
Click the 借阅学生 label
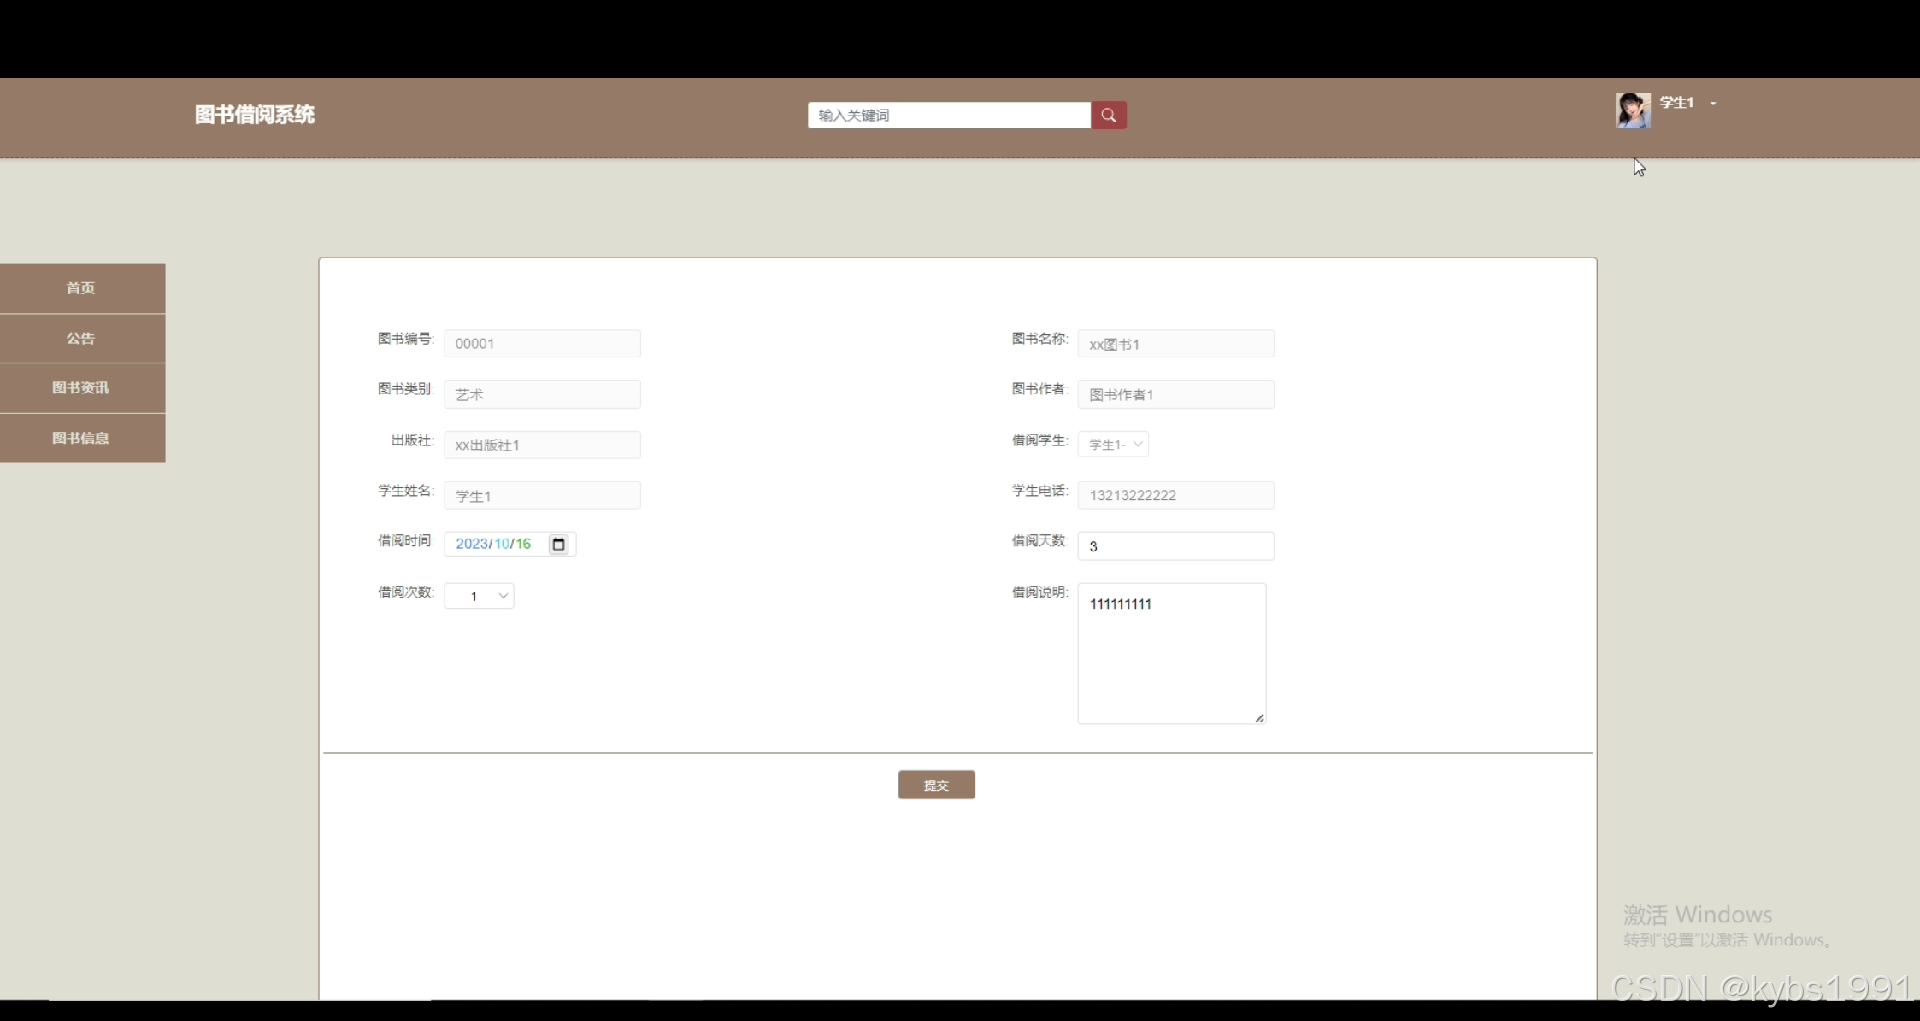coord(1040,440)
